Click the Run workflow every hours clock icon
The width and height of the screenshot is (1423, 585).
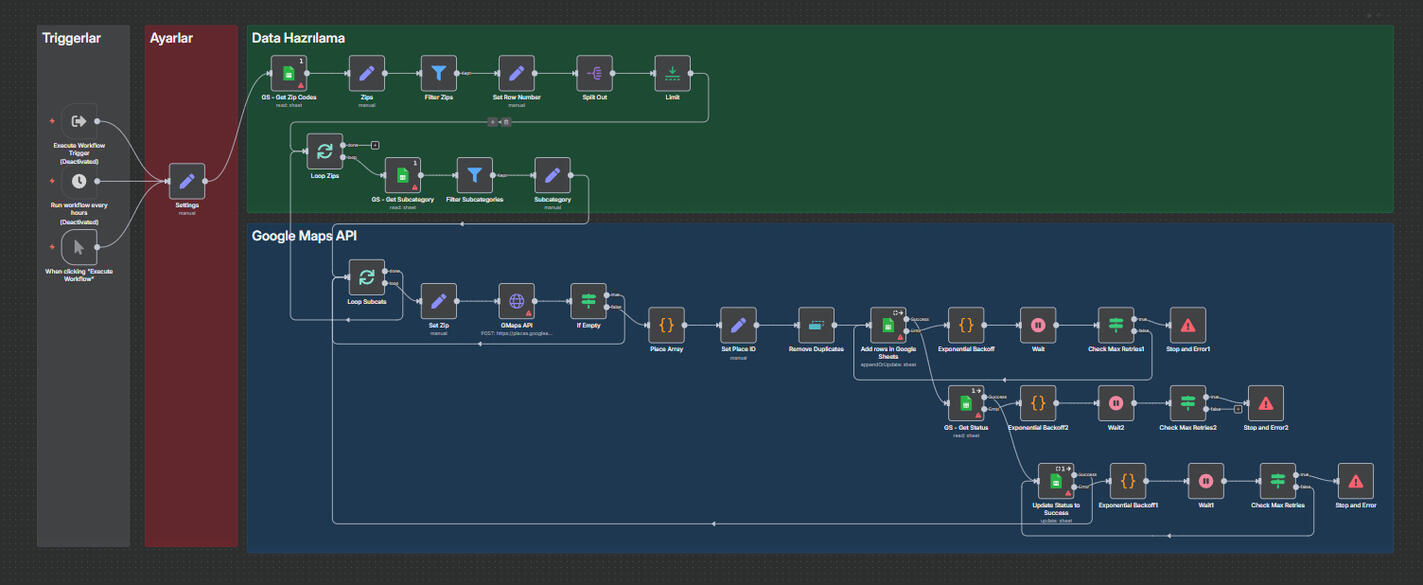click(x=79, y=182)
